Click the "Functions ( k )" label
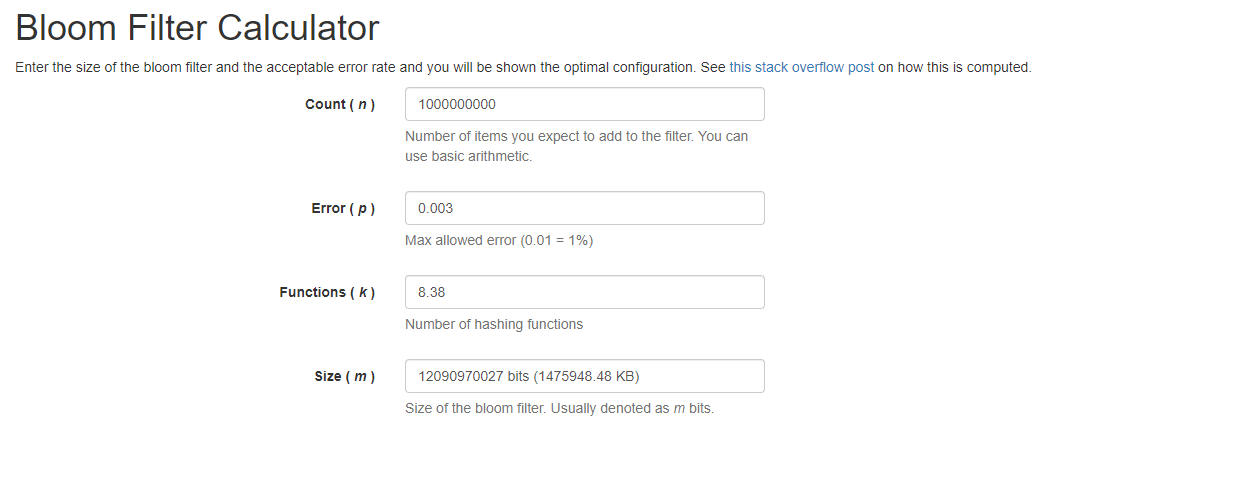The image size is (1239, 495). (x=327, y=292)
